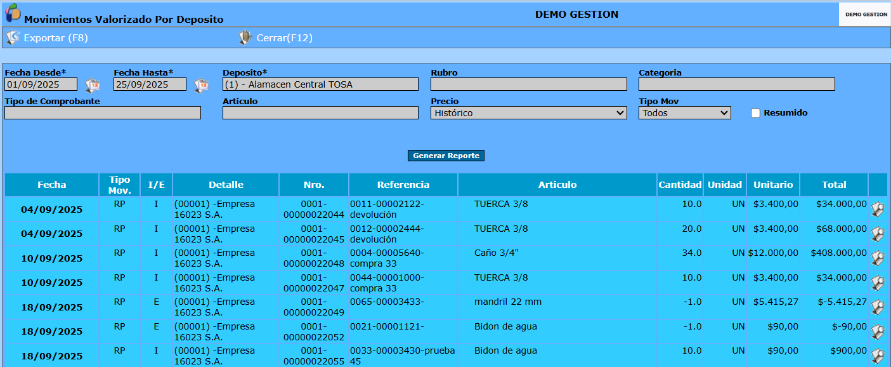Click the Unidad column header
Screen dimensions: 891x367
pyautogui.click(x=725, y=185)
